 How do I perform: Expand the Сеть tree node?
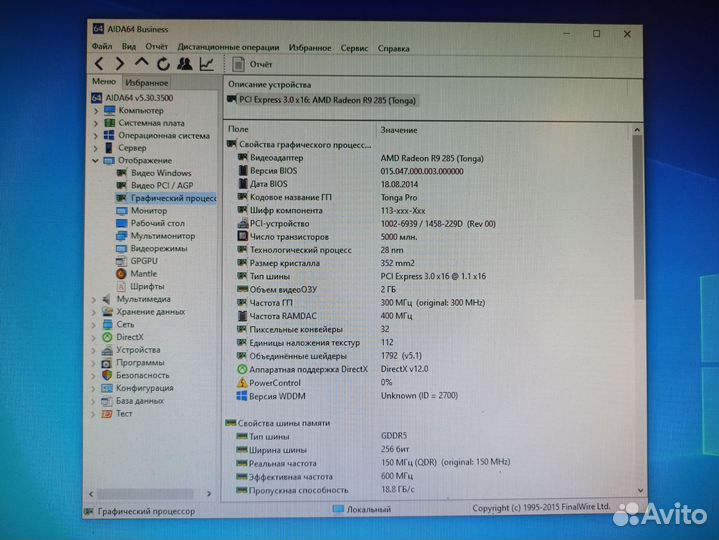tap(94, 325)
